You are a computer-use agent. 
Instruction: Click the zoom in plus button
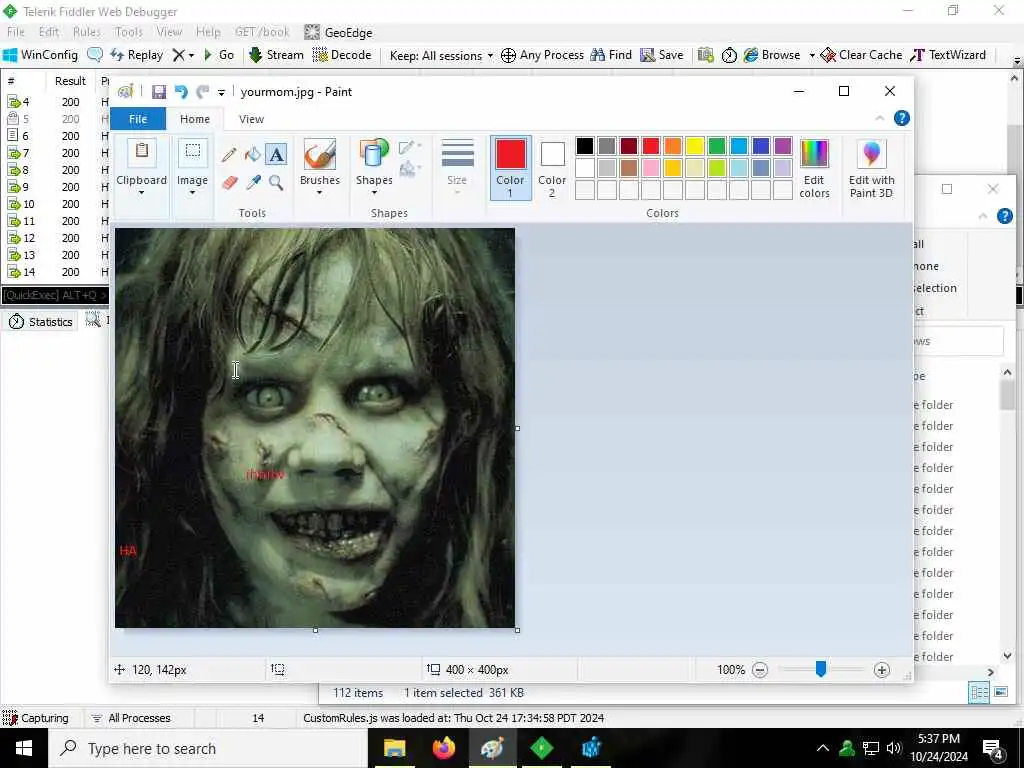click(882, 669)
